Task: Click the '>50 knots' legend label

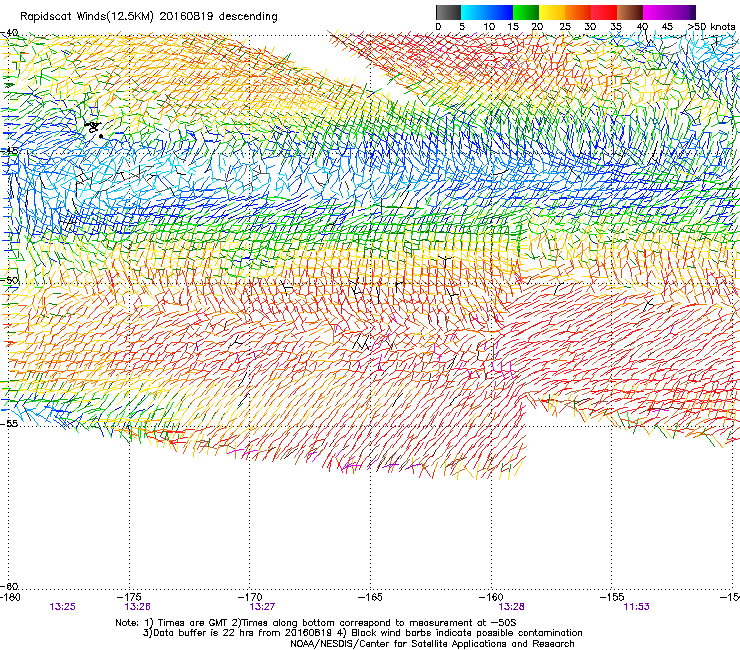Action: pyautogui.click(x=712, y=27)
